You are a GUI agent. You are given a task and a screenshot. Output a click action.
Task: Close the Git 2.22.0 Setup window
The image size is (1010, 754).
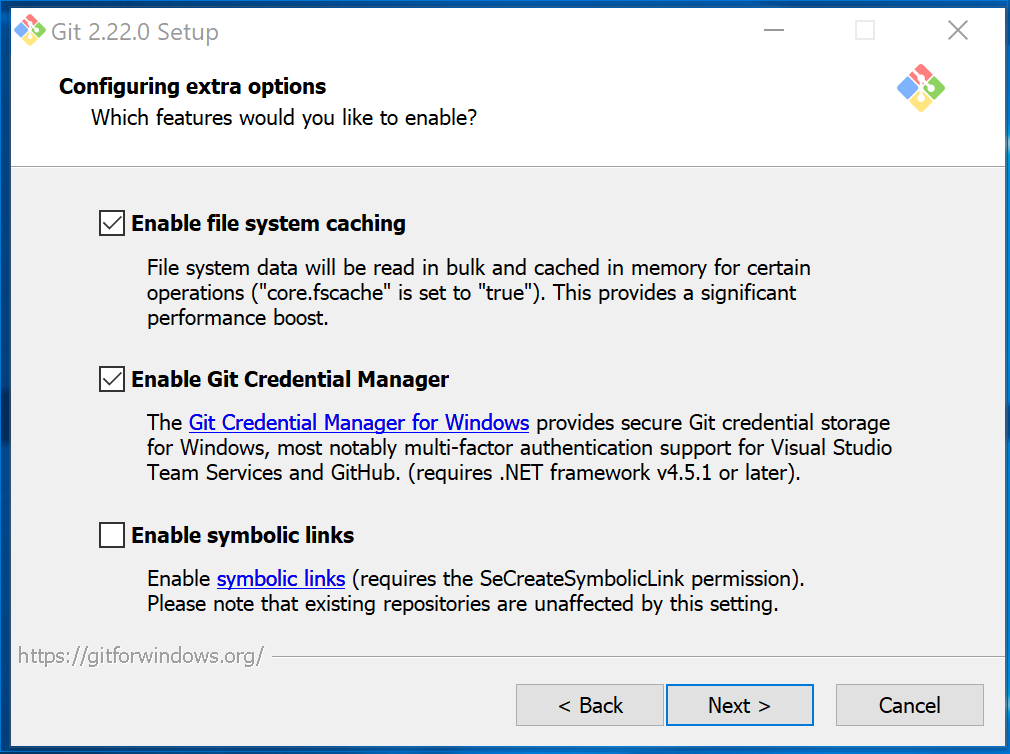click(957, 31)
